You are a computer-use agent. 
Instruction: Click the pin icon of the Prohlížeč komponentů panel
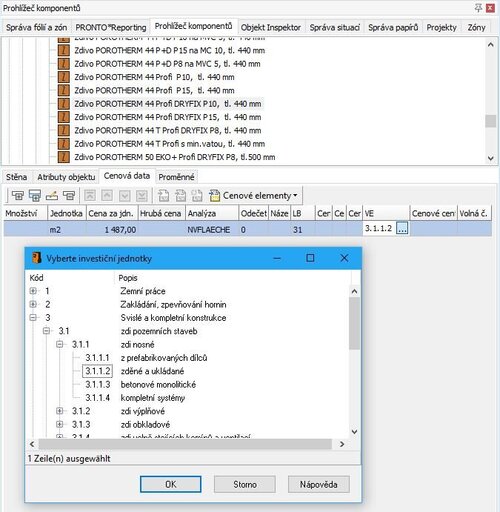pyautogui.click(x=478, y=8)
